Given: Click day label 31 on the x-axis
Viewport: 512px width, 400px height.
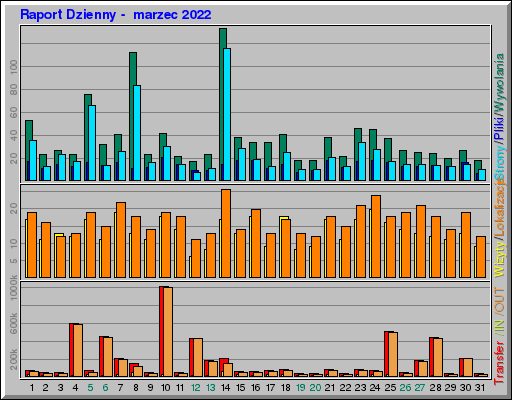Looking at the screenshot, I should coord(480,388).
